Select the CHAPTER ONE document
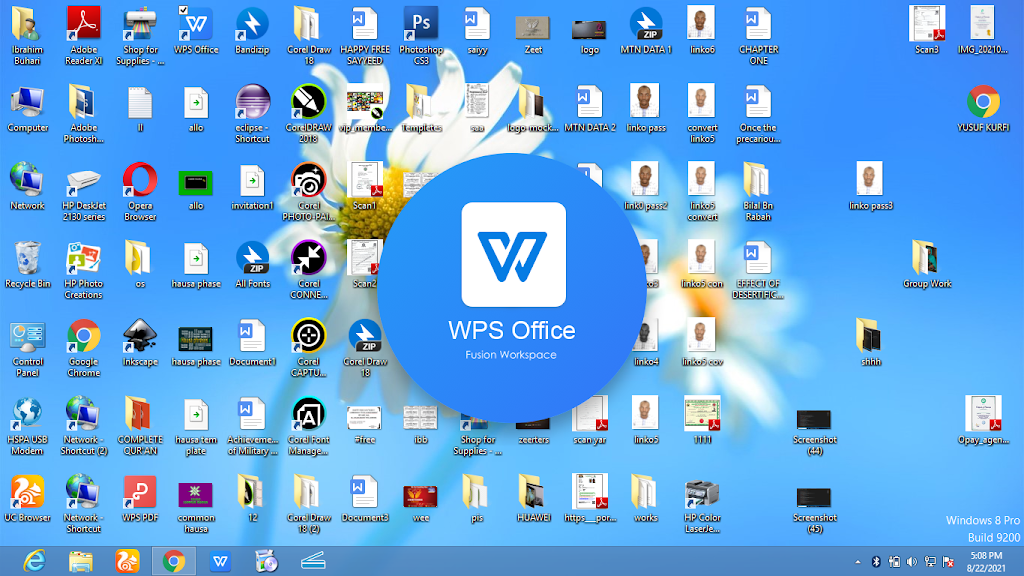Image resolution: width=1024 pixels, height=576 pixels. click(x=758, y=25)
